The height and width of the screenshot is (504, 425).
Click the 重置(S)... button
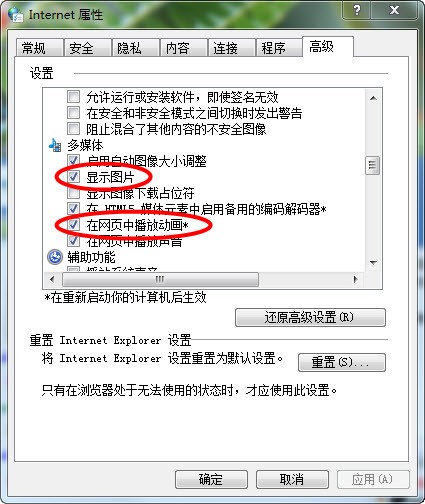click(x=342, y=362)
